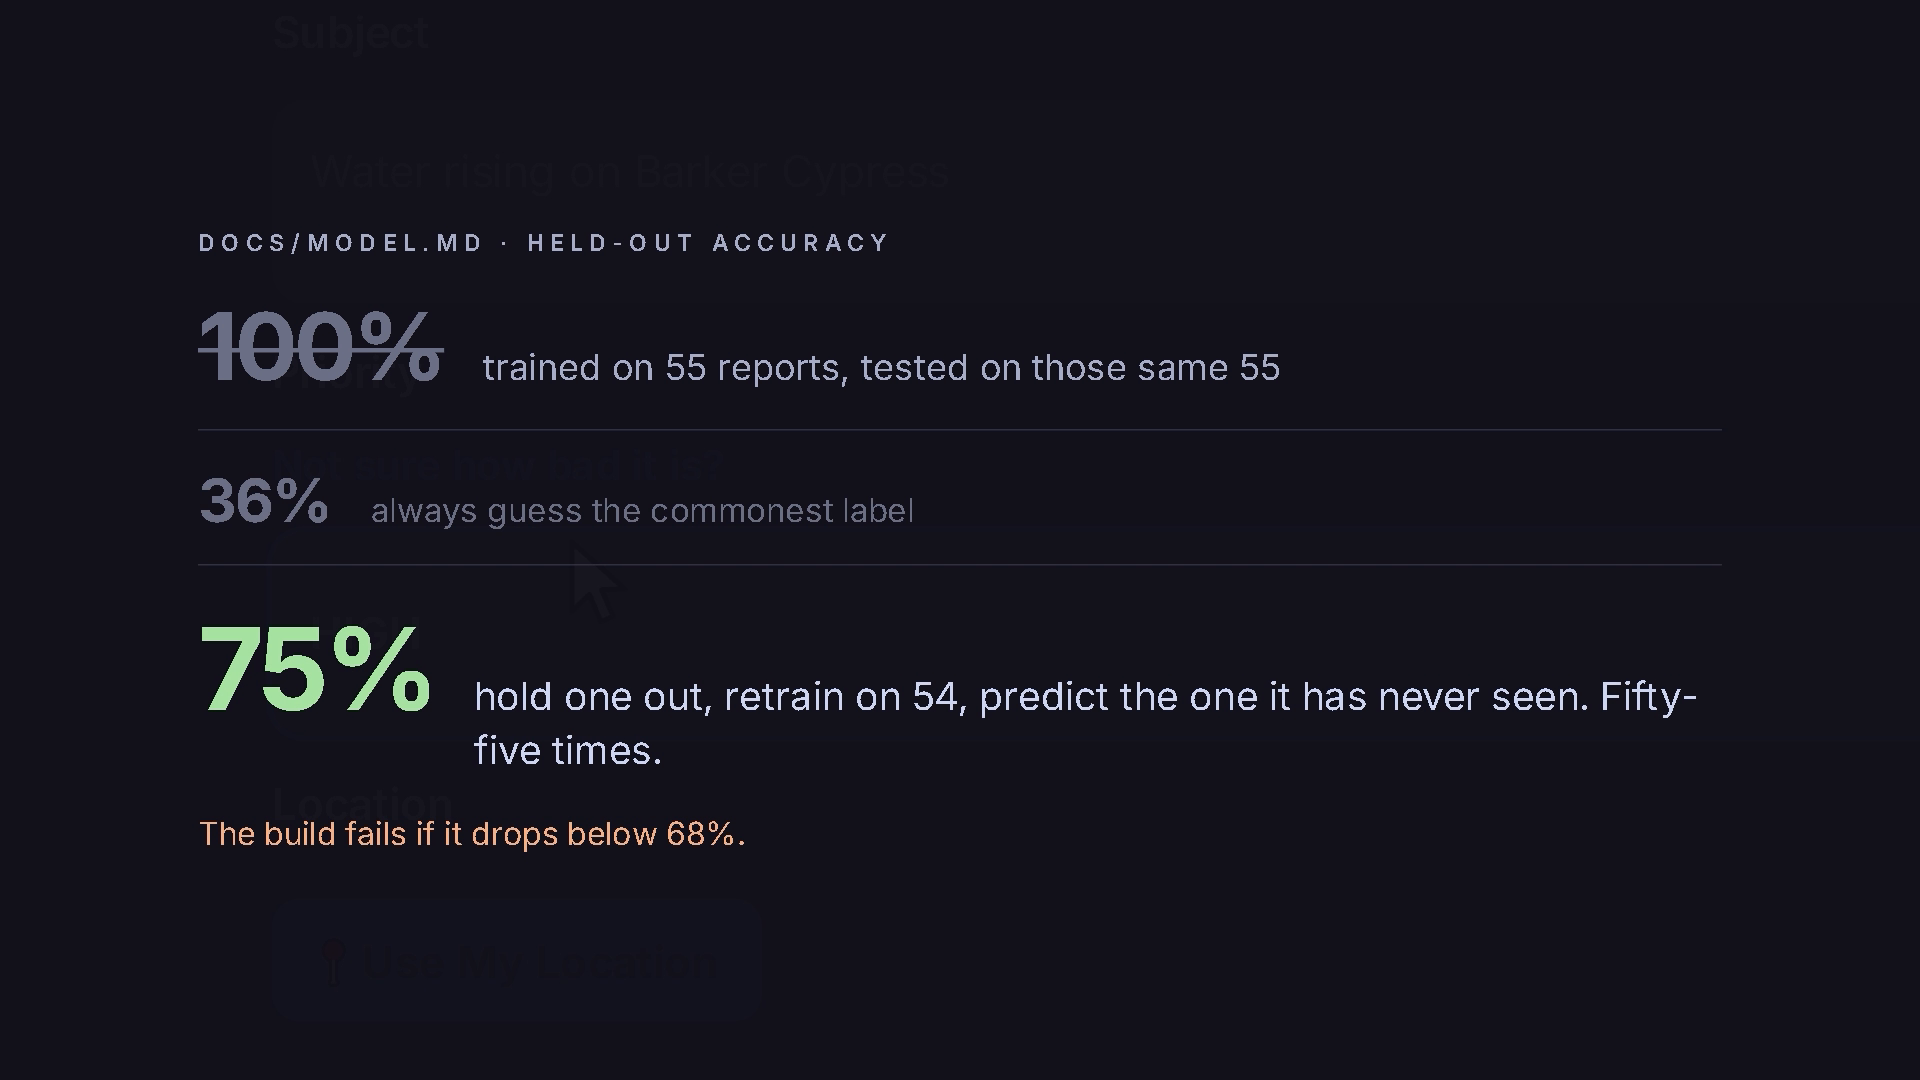Click the HELD-OUT ACCURACY heading
Screen dimensions: 1920x1080
(x=708, y=243)
